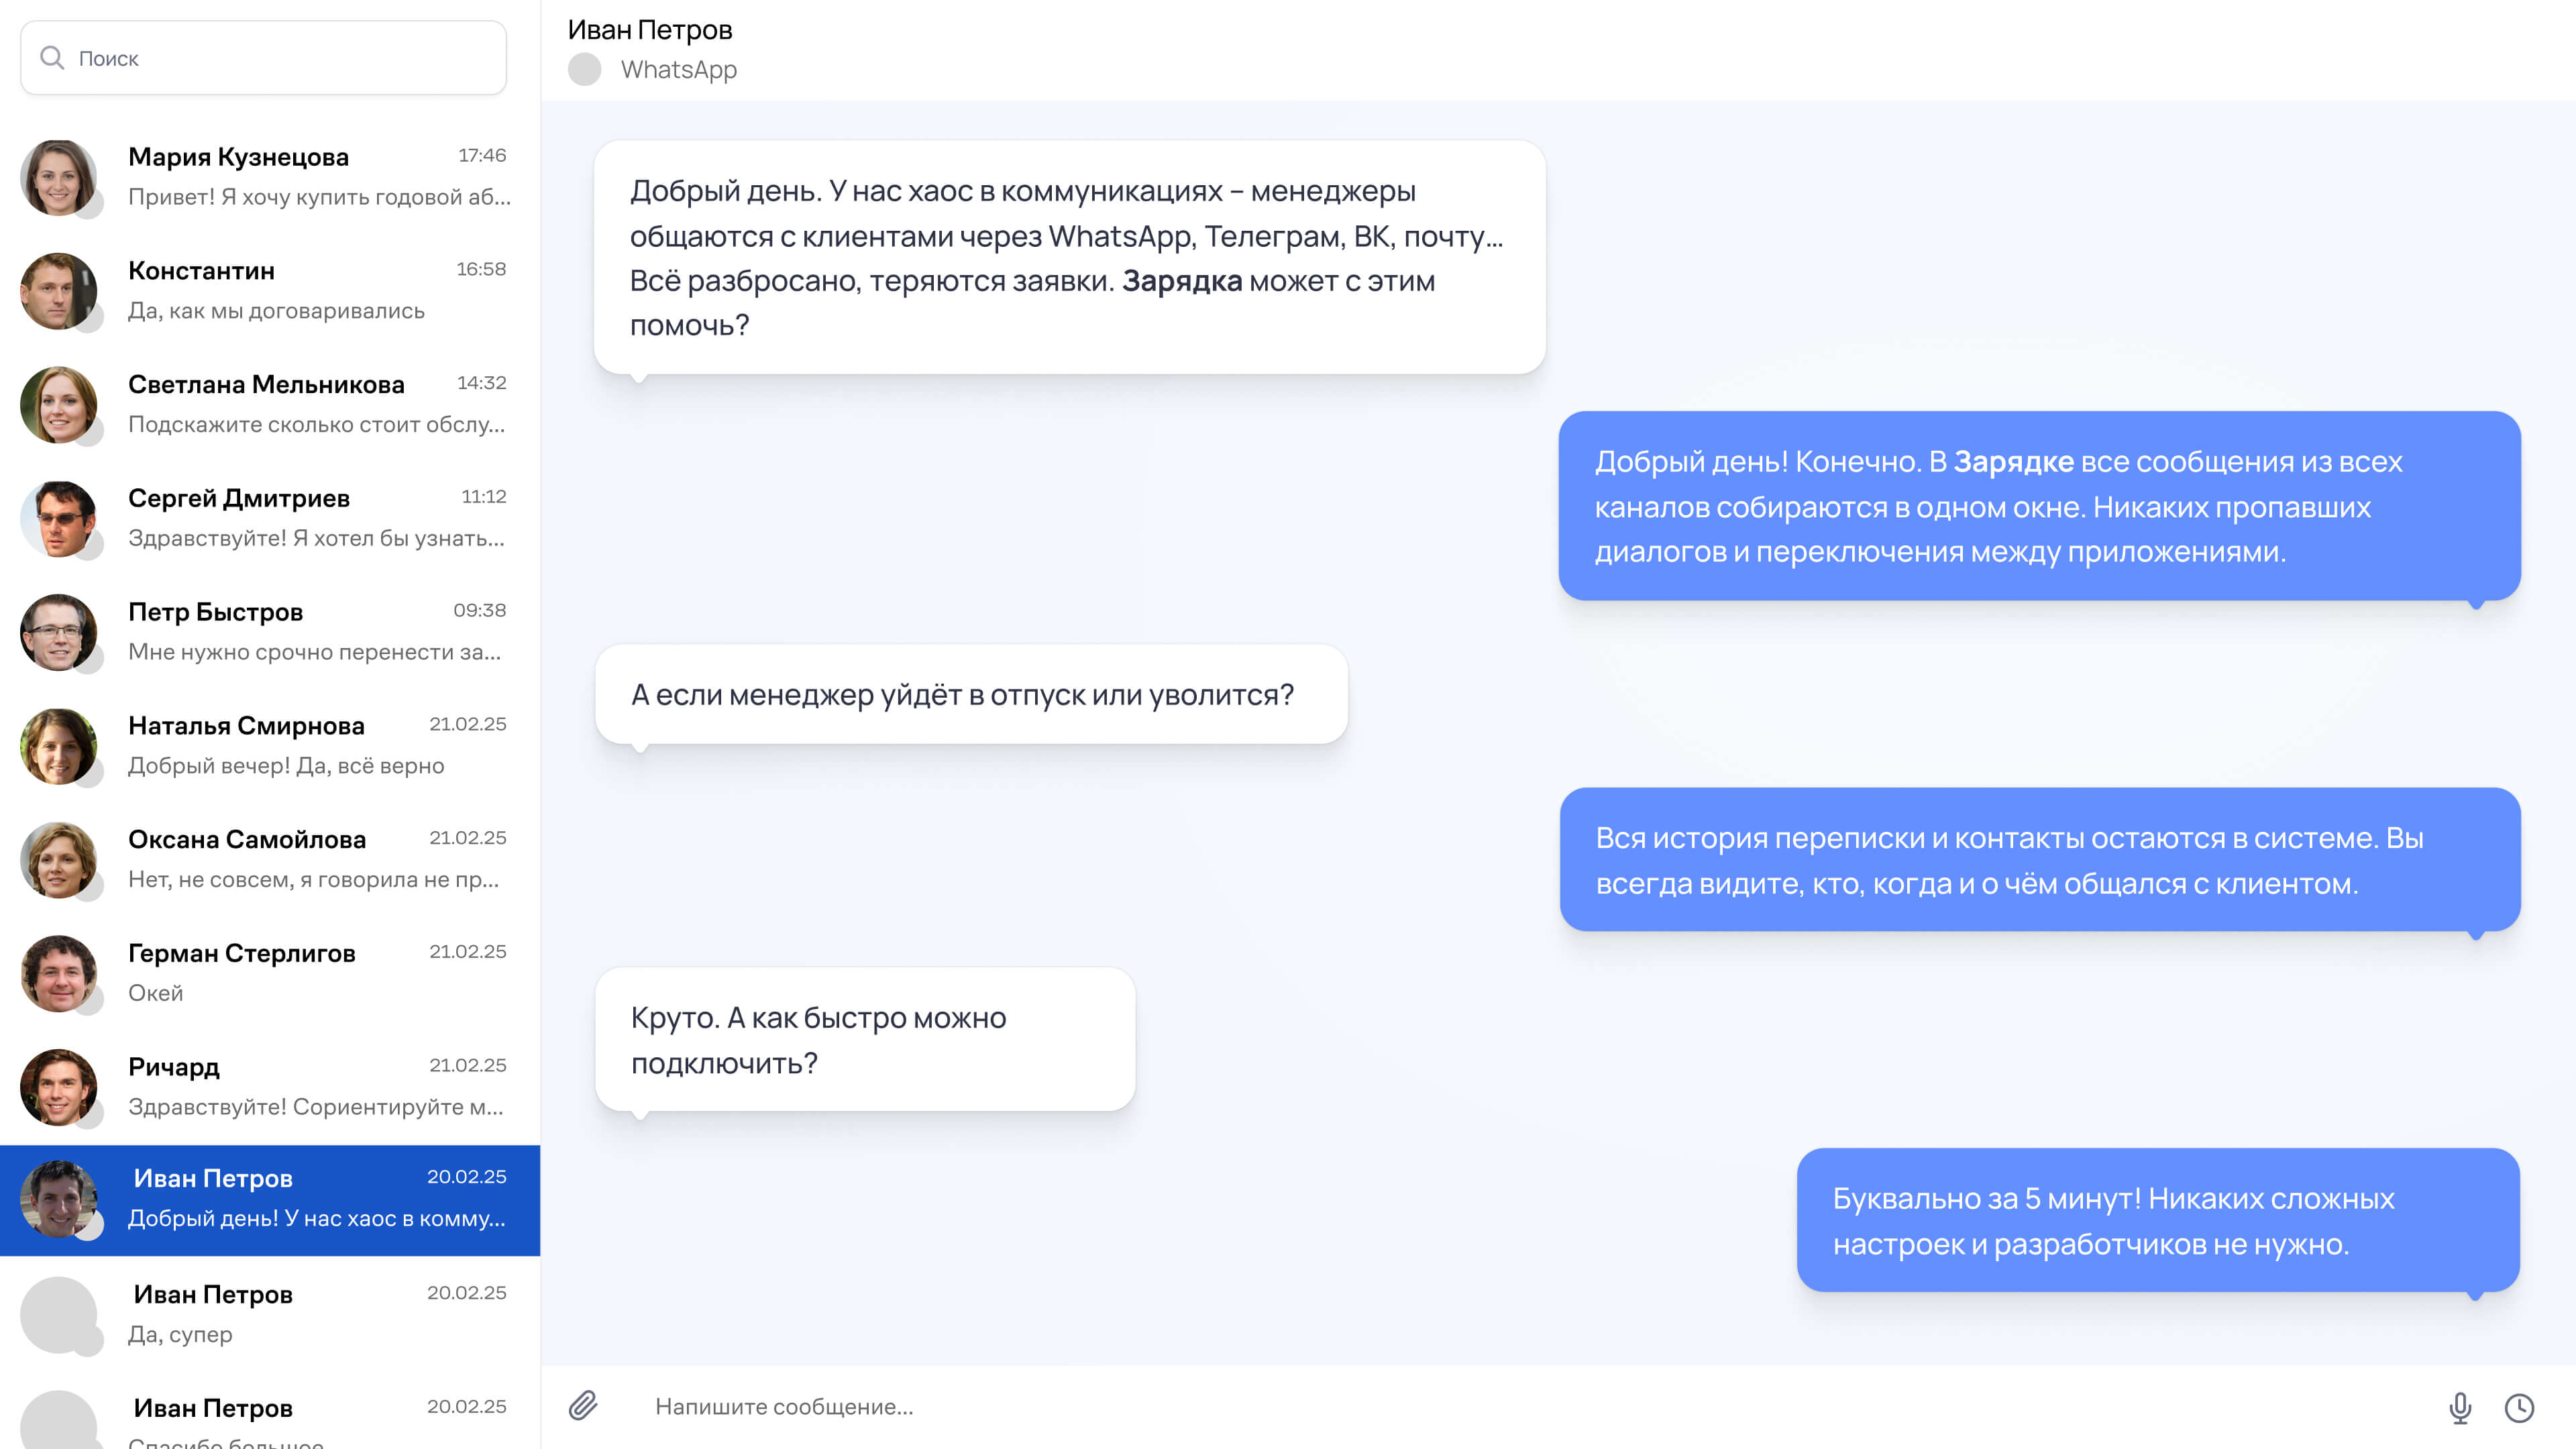The image size is (2576, 1449).
Task: Click the Напишите сообщение message field
Action: point(1530,1406)
